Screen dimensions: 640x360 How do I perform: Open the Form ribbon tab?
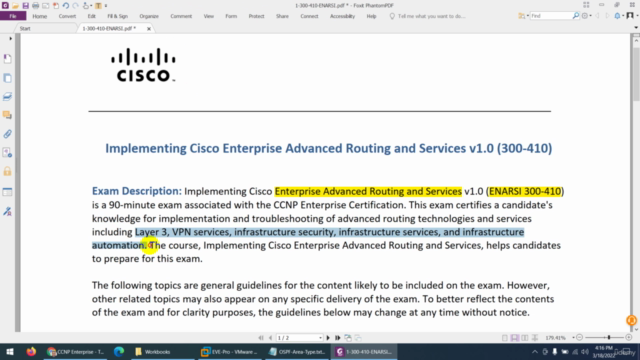231,16
